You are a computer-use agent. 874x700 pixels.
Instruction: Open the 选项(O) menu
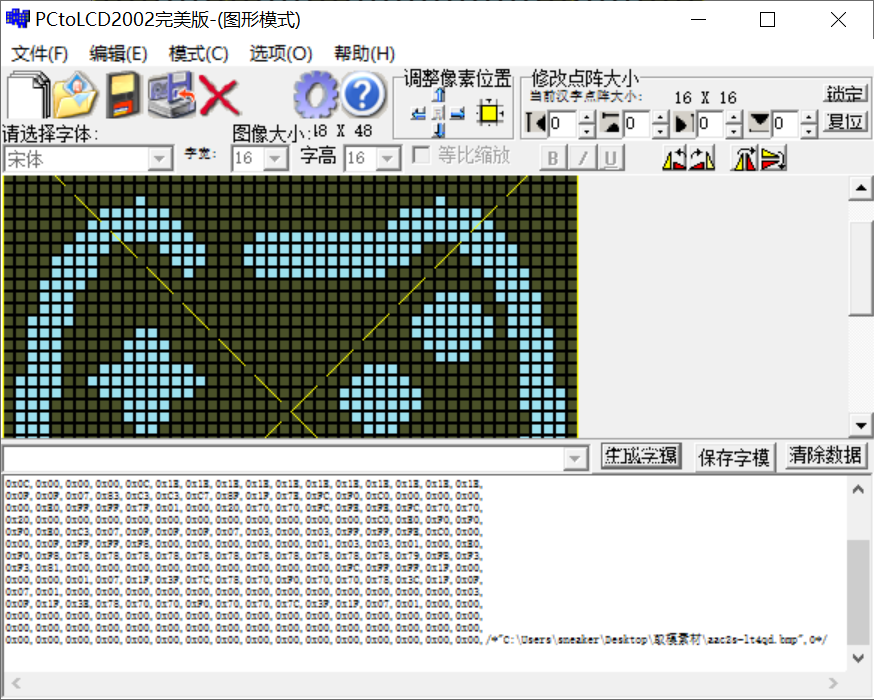click(279, 53)
